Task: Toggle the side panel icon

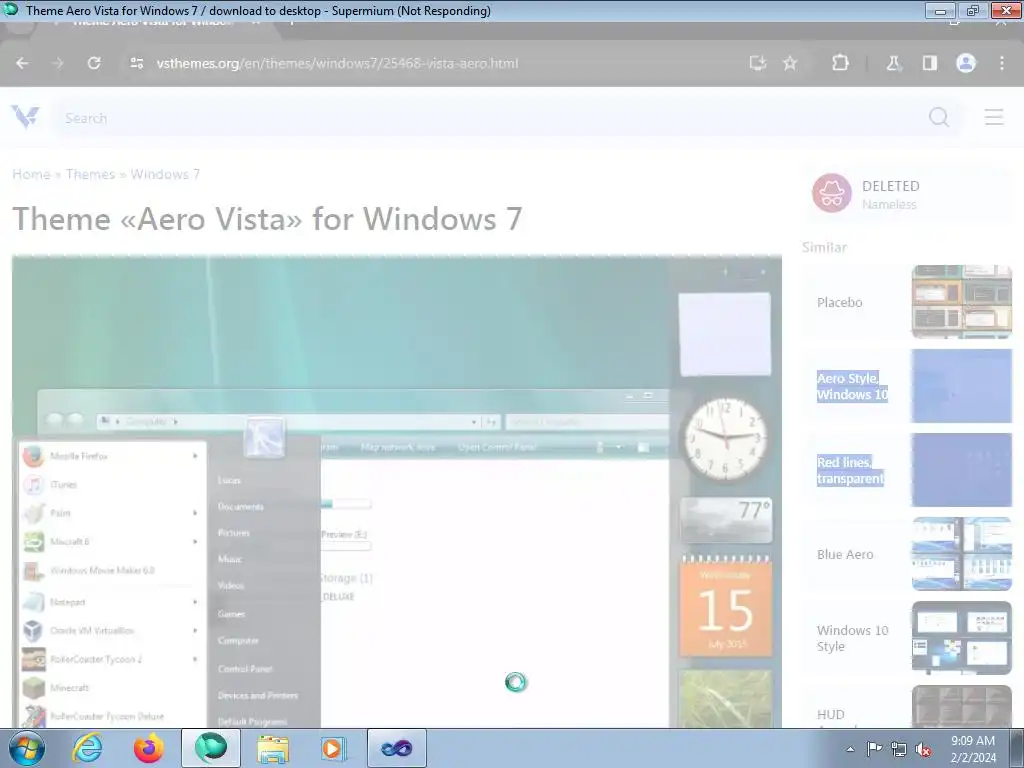Action: (929, 63)
